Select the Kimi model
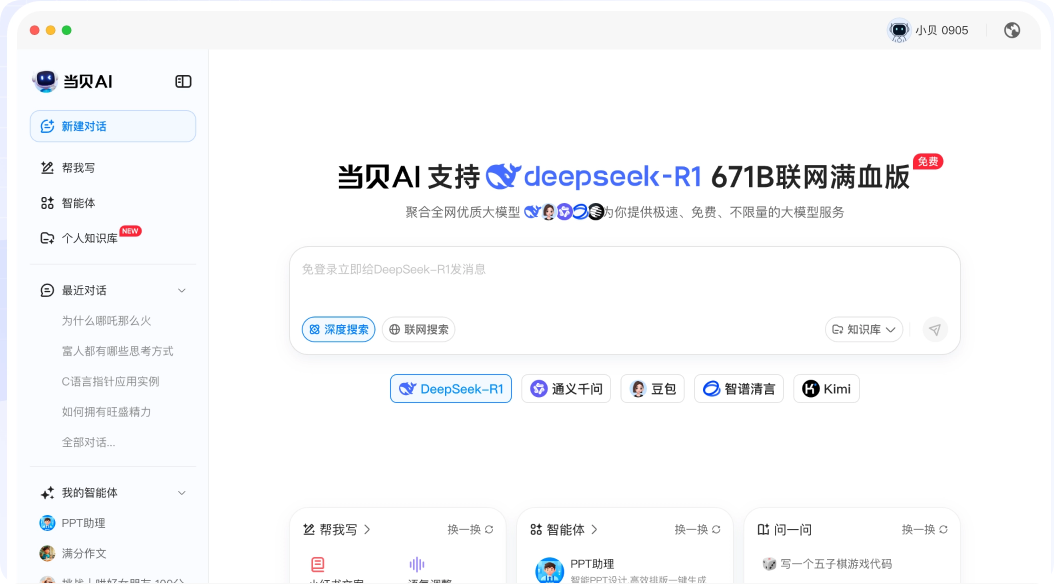1054x584 pixels. click(826, 388)
